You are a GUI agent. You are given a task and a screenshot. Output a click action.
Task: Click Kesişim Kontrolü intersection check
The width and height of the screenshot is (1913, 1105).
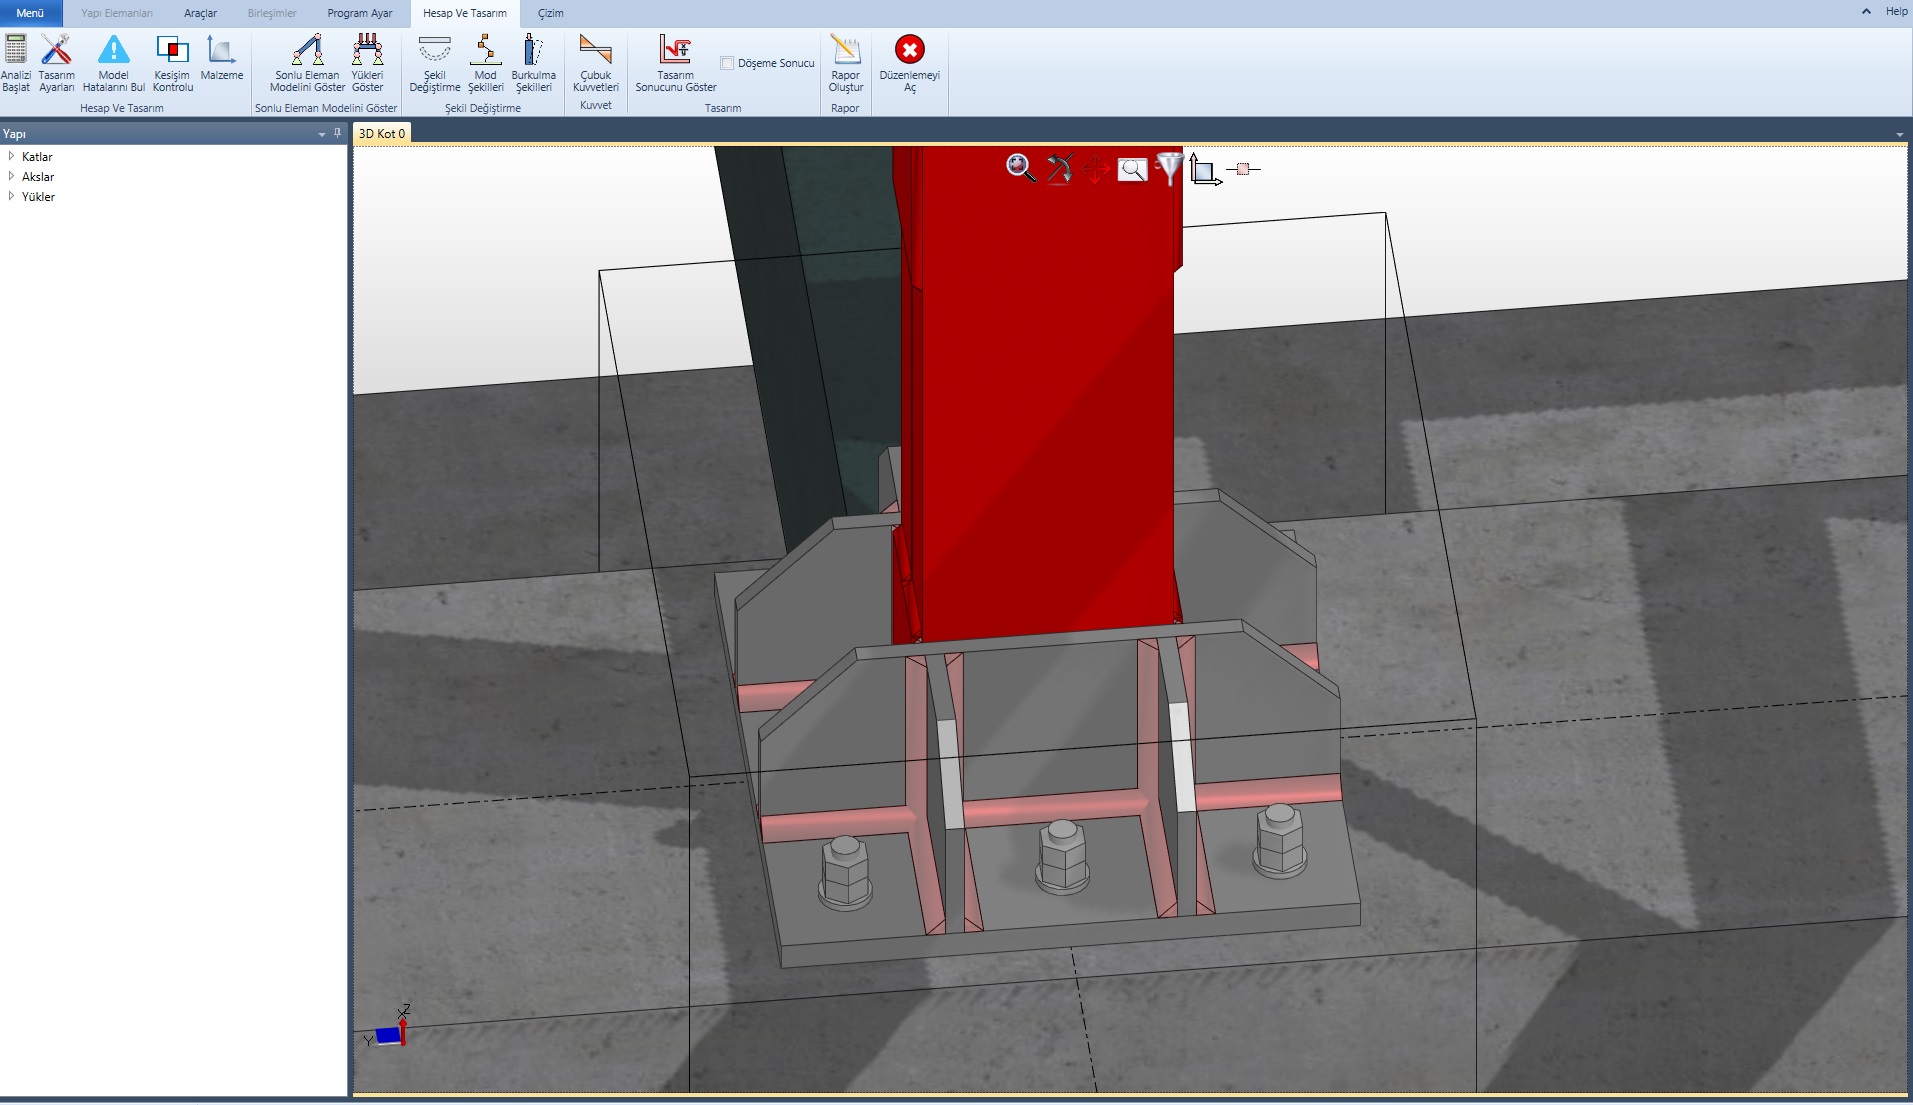(172, 63)
